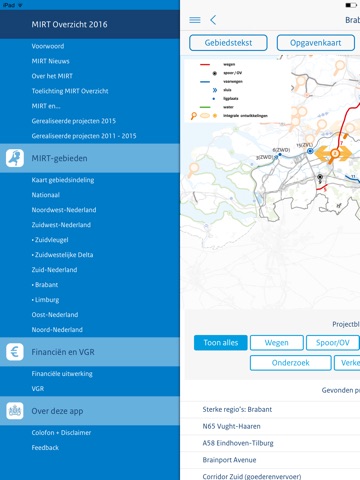This screenshot has height=480, width=360.
Task: Open the MIRT en... item
Action: click(x=46, y=106)
